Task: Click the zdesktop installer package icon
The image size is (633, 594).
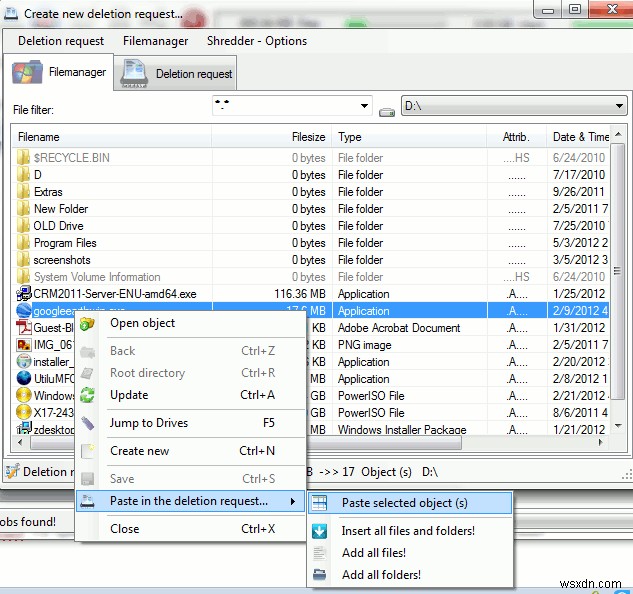Action: tap(24, 428)
